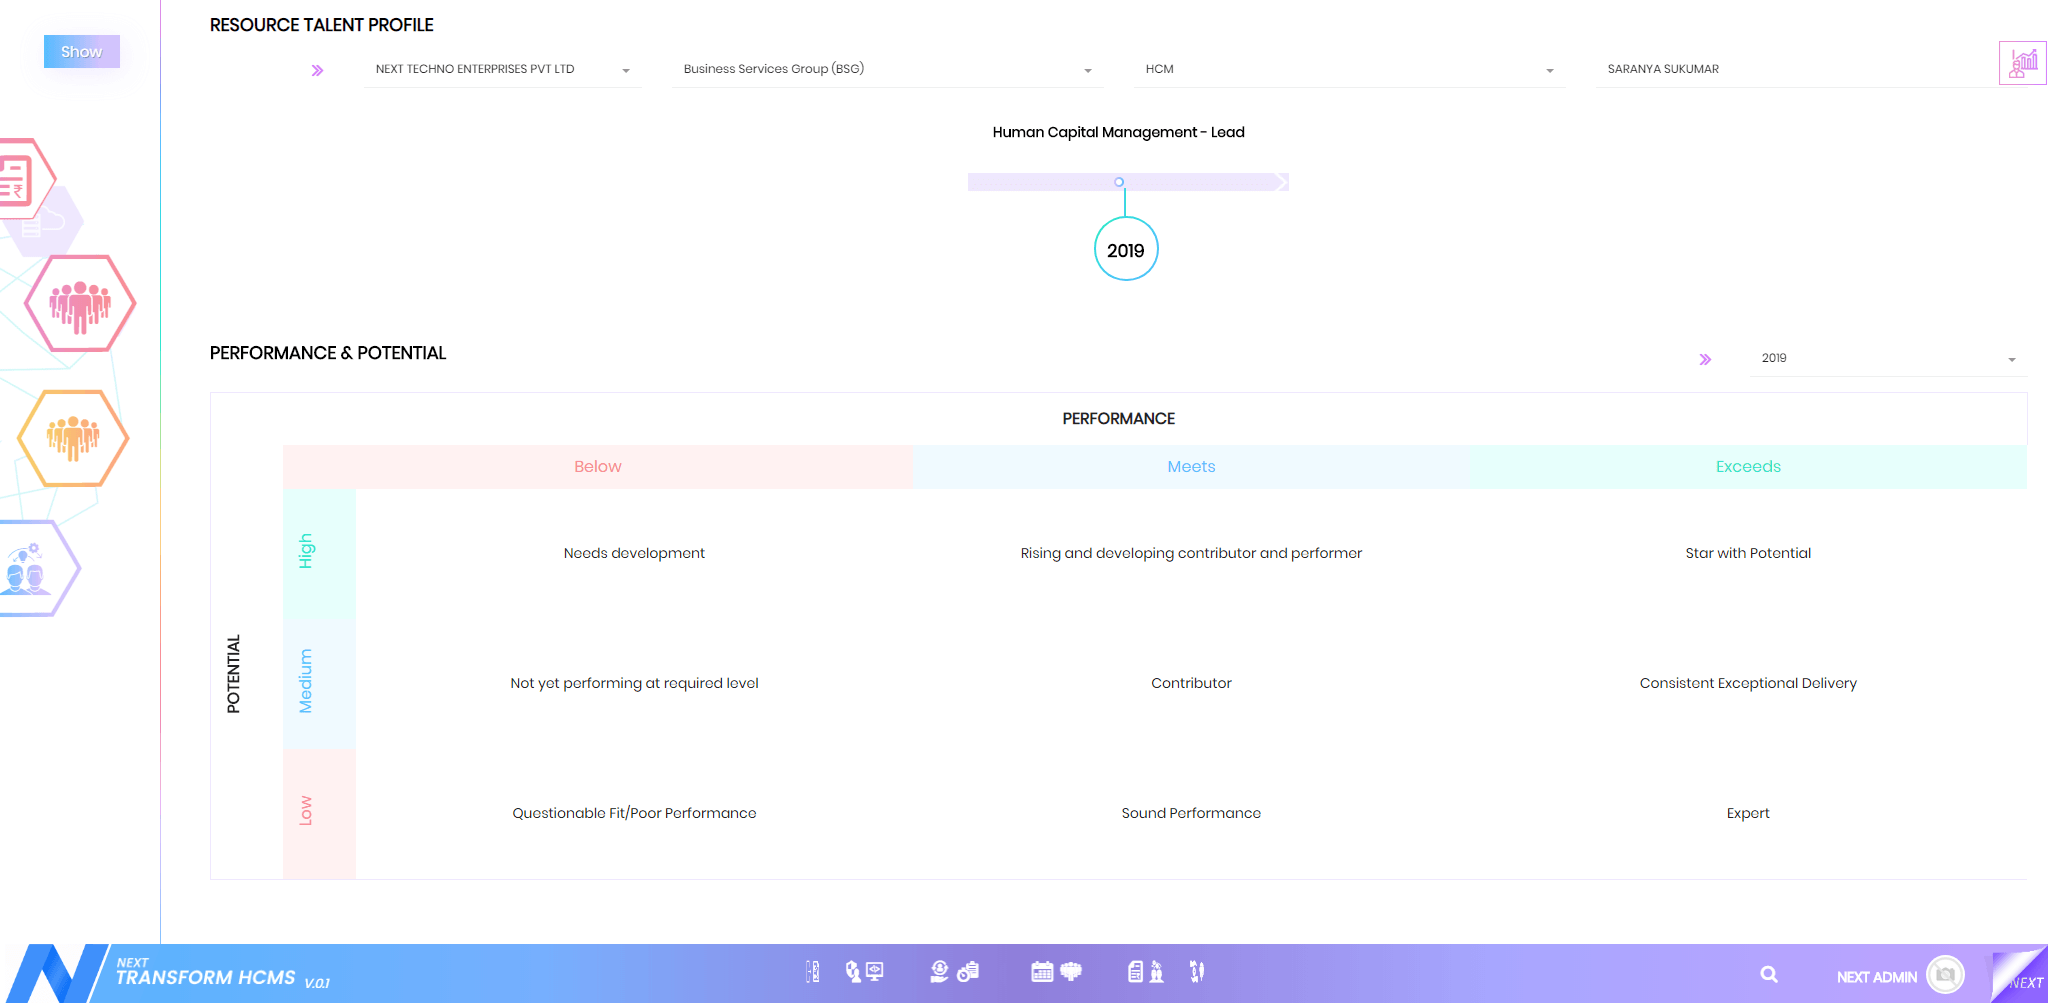Screen dimensions: 2048x1003
Task: Open the blue two-person ideas hexagon
Action: [30, 568]
